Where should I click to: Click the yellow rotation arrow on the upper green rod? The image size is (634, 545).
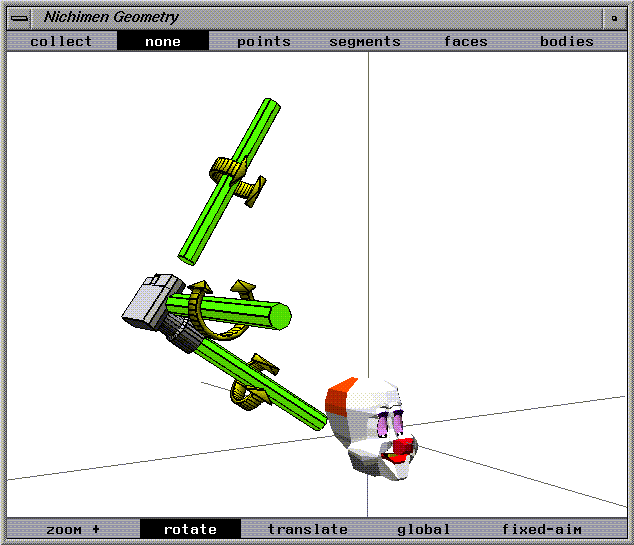point(237,180)
